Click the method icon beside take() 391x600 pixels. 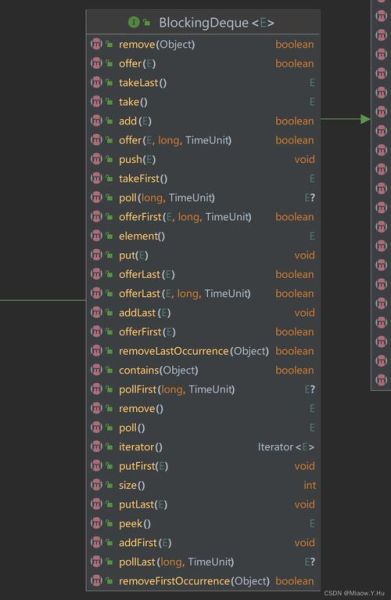tap(96, 101)
